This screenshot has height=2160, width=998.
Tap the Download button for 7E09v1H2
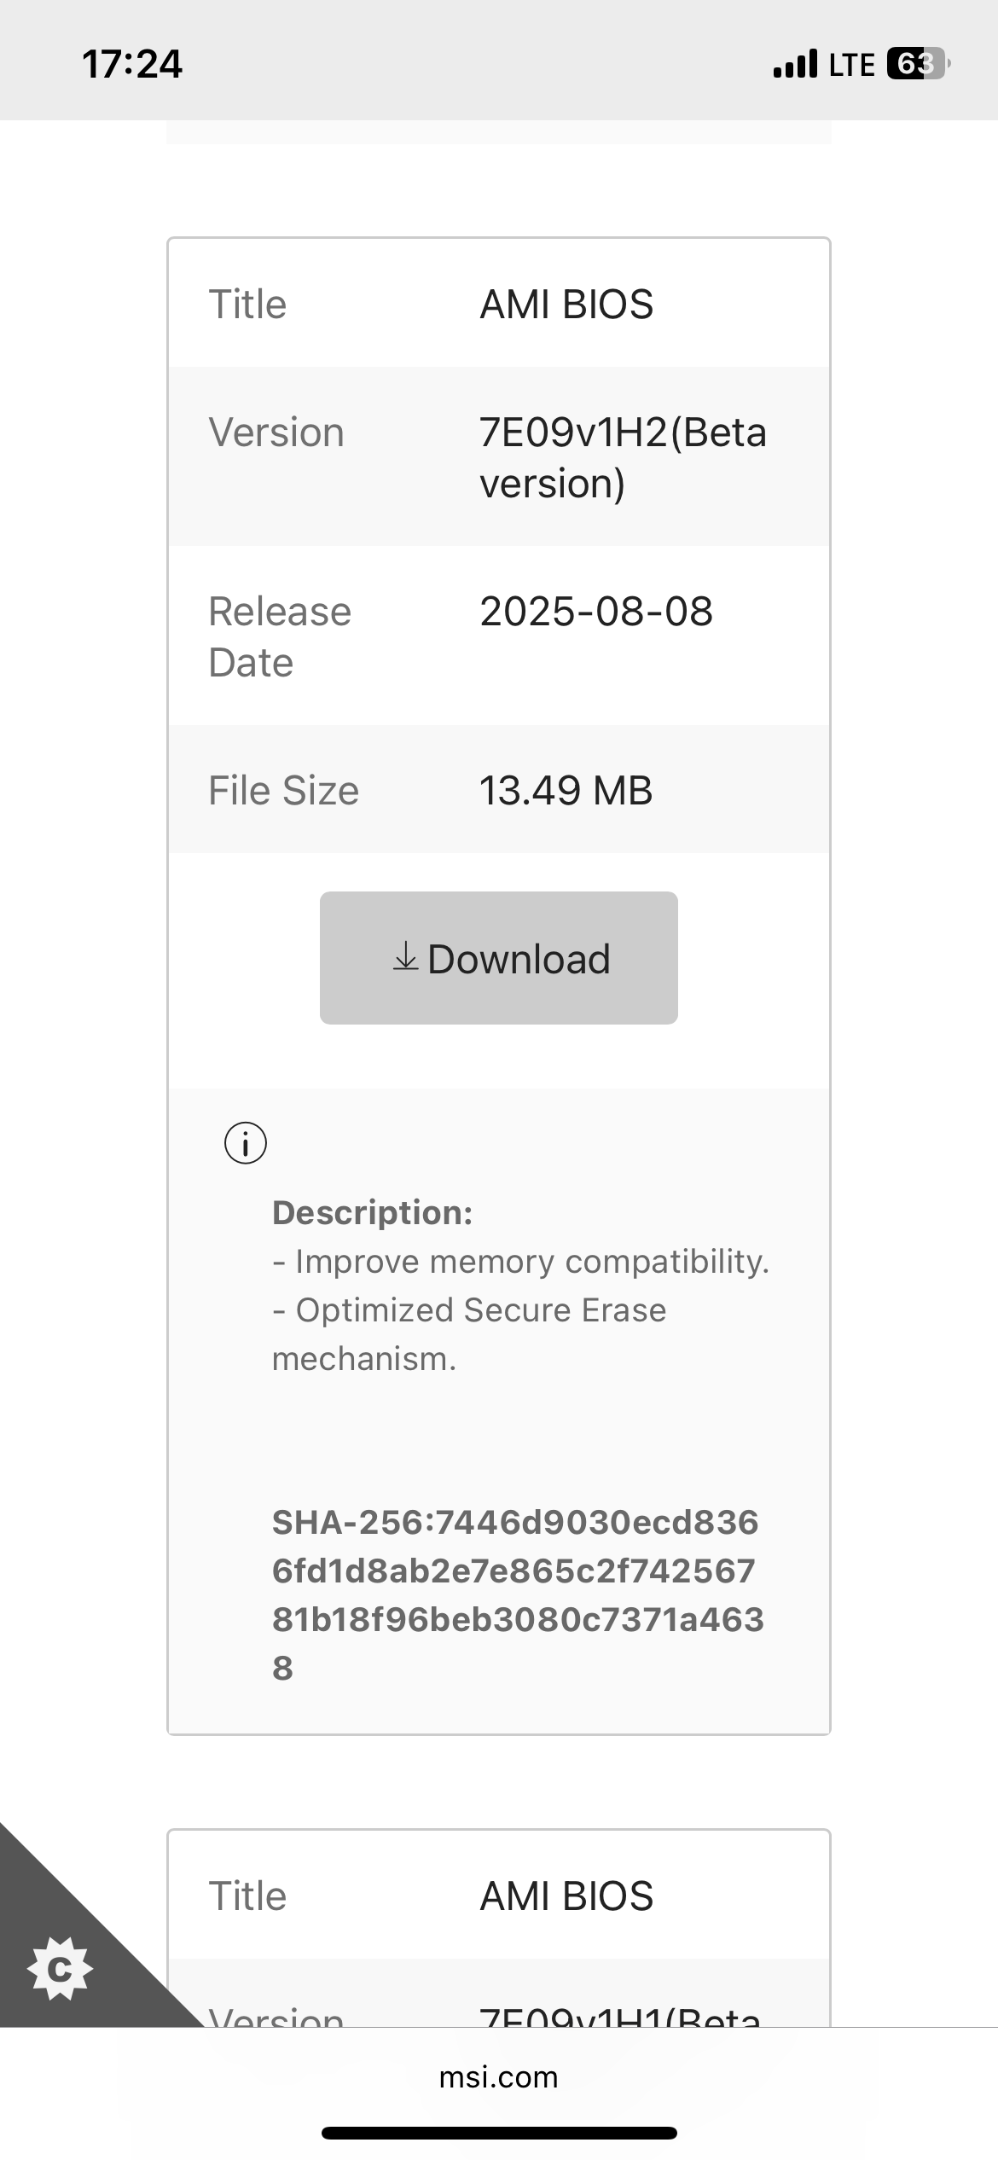pos(498,957)
